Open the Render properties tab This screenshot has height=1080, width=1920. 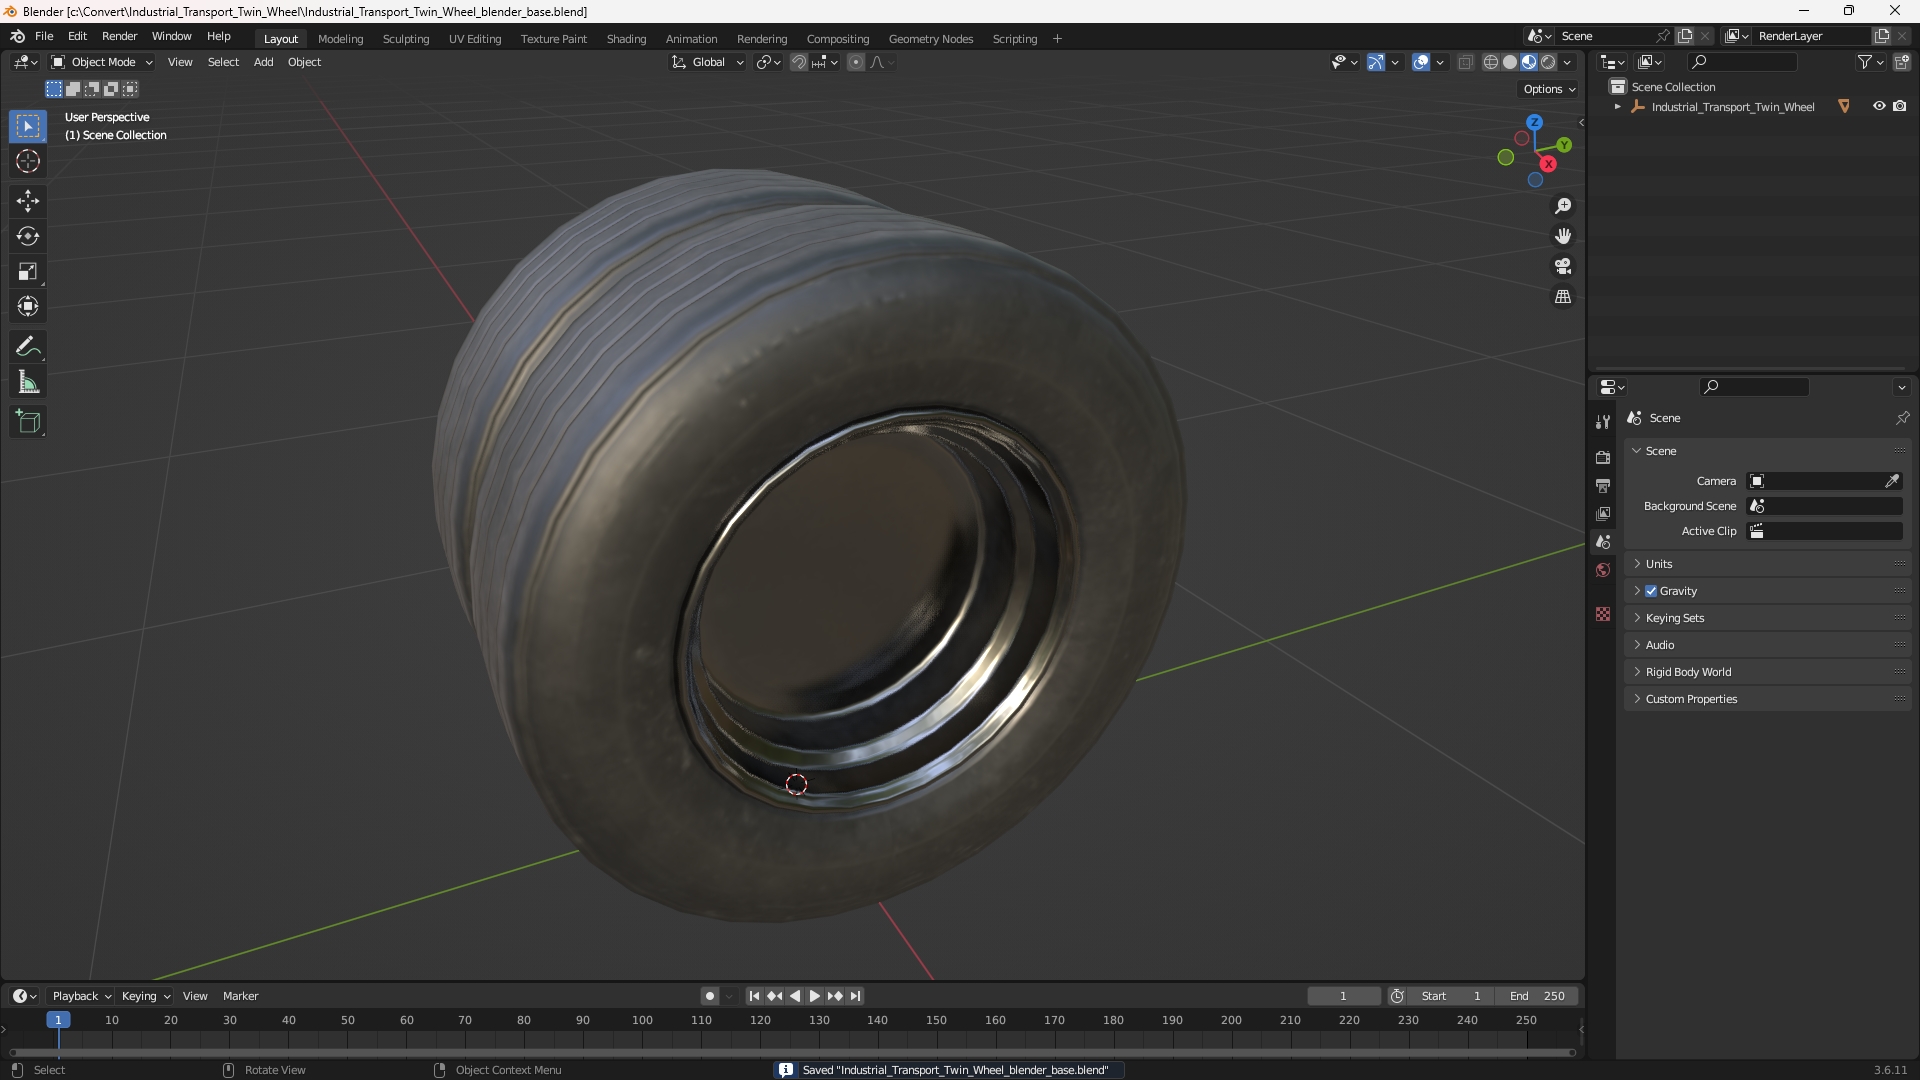pos(1603,457)
